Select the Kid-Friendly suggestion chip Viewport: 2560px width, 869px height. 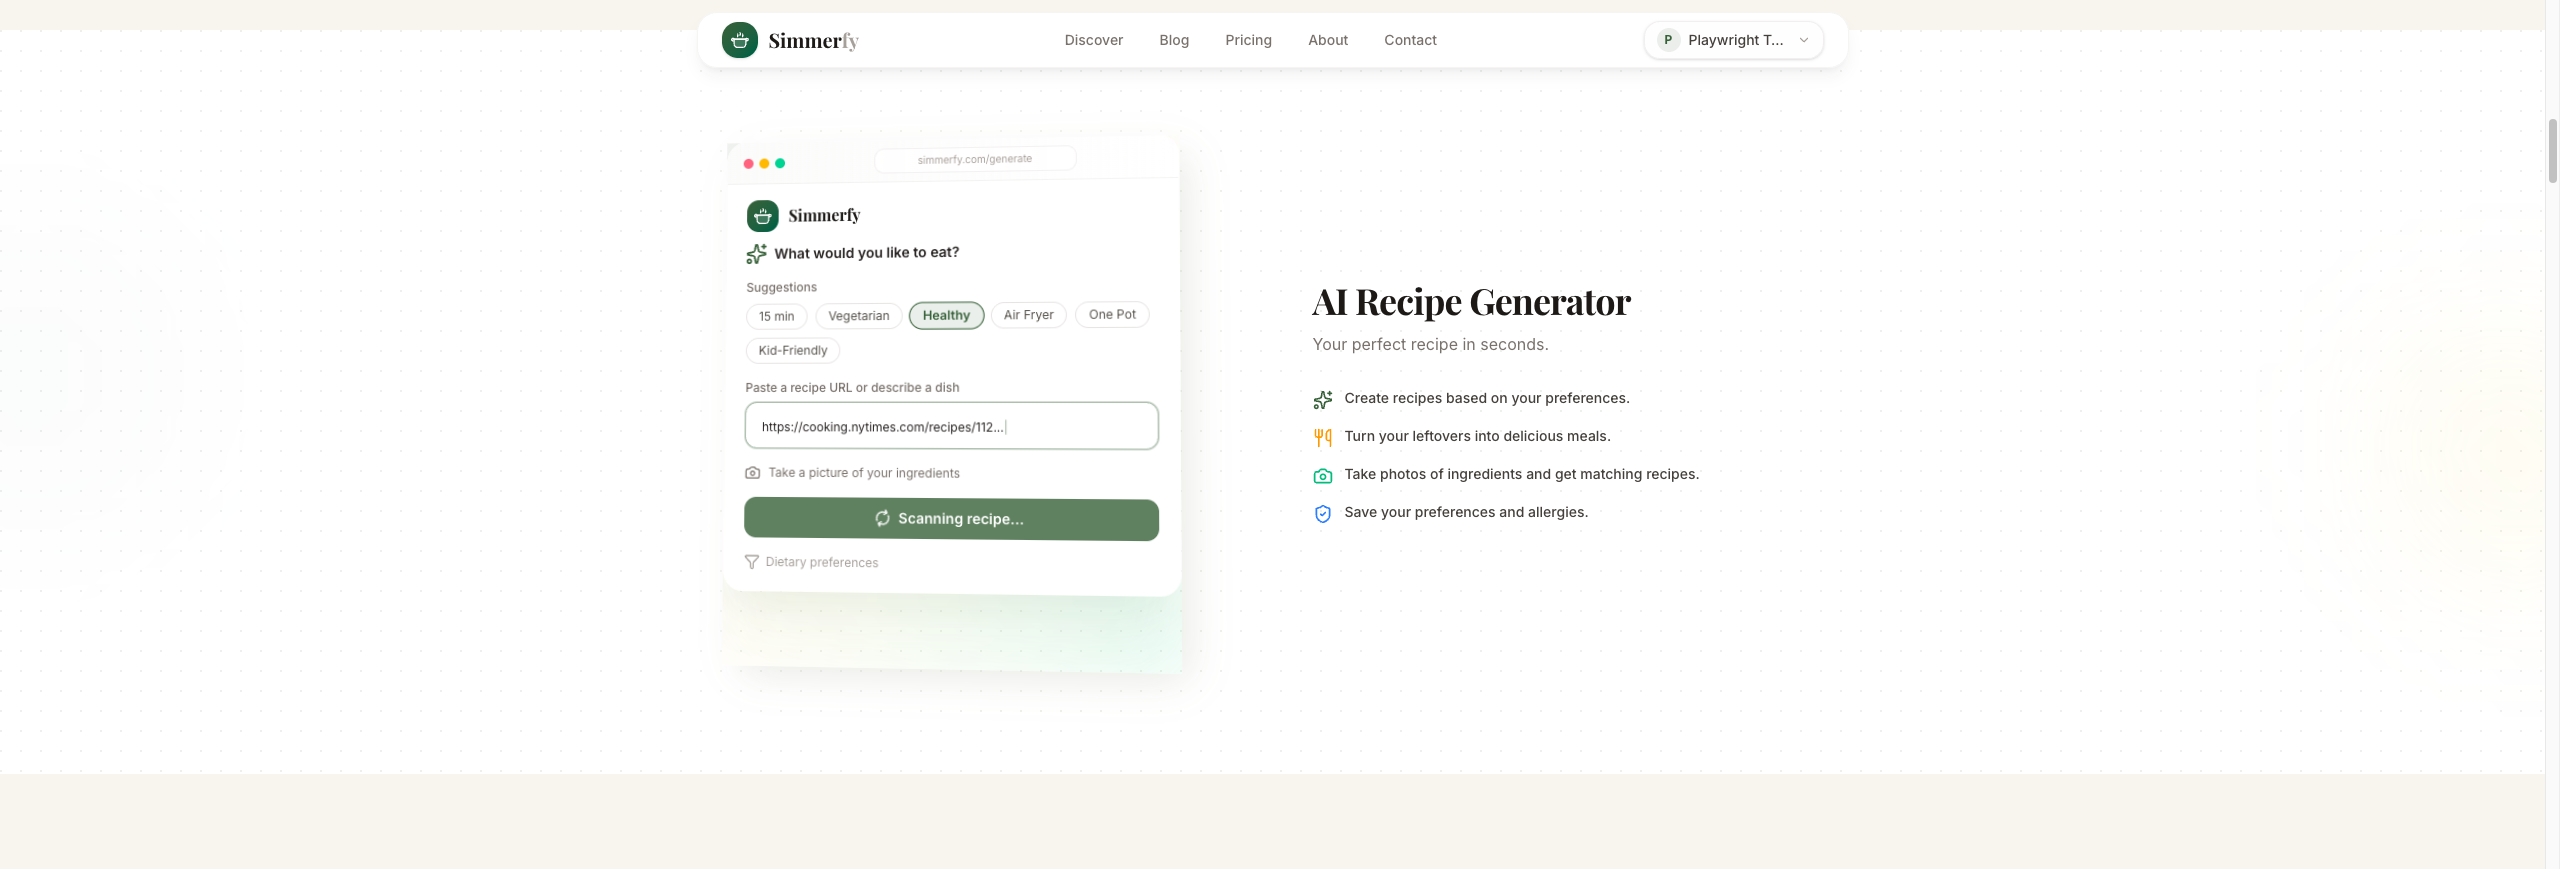[792, 350]
